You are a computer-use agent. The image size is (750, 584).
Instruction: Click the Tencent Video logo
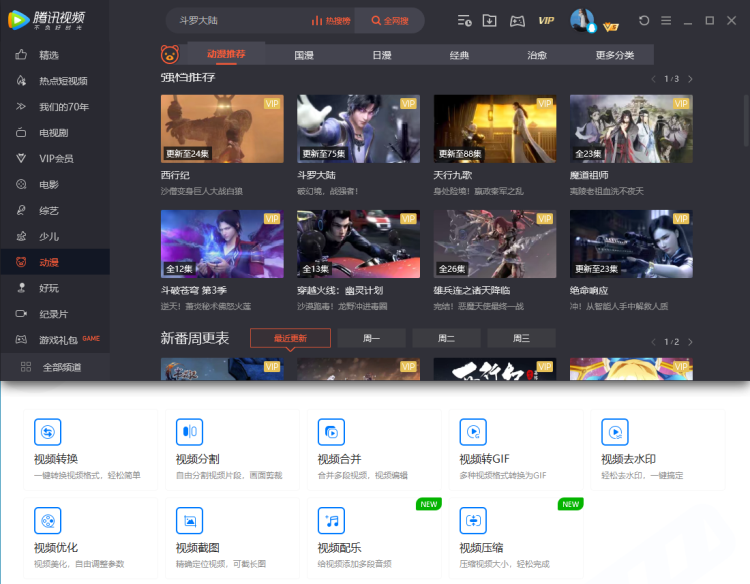tap(46, 20)
